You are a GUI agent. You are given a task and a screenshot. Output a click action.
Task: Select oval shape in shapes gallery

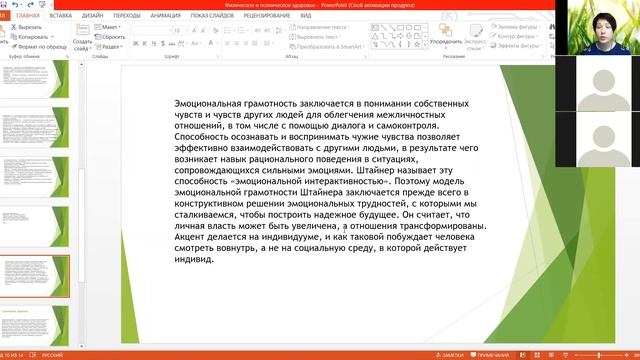click(409, 28)
